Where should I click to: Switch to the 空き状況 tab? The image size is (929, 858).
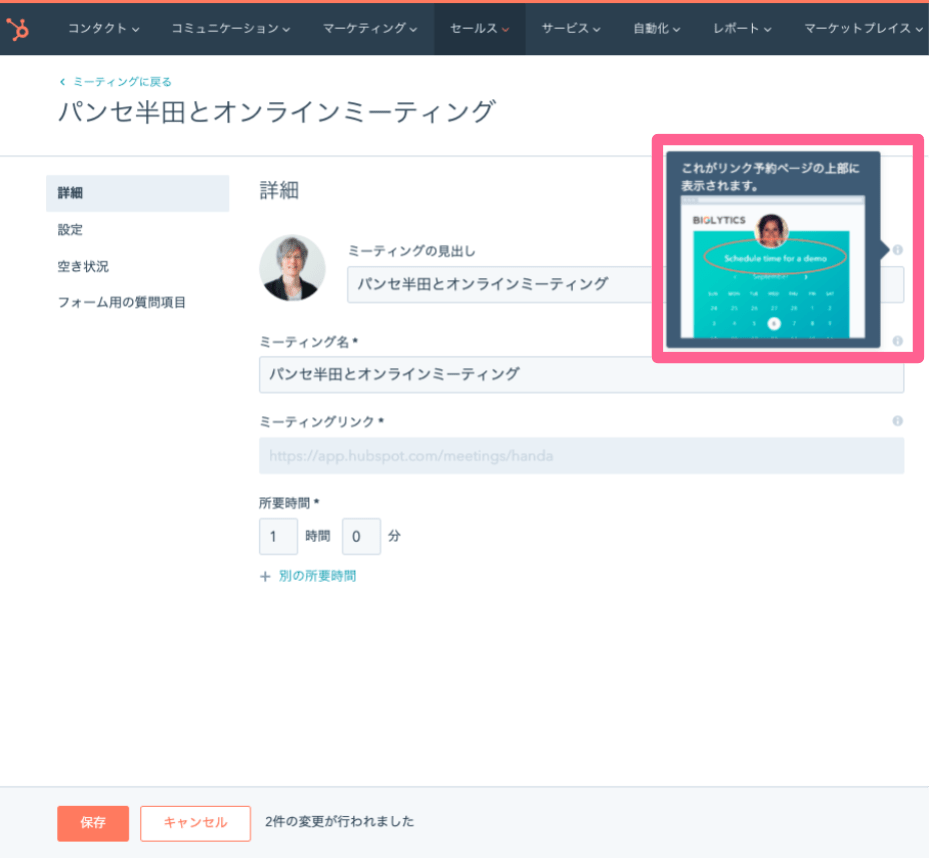pos(83,267)
